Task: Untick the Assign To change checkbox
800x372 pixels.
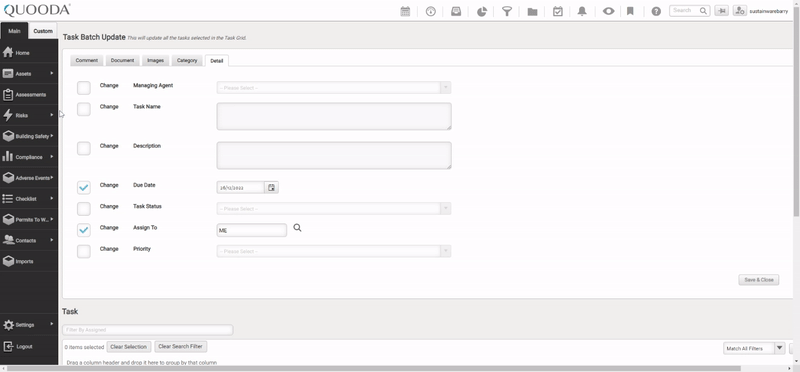Action: tap(84, 230)
